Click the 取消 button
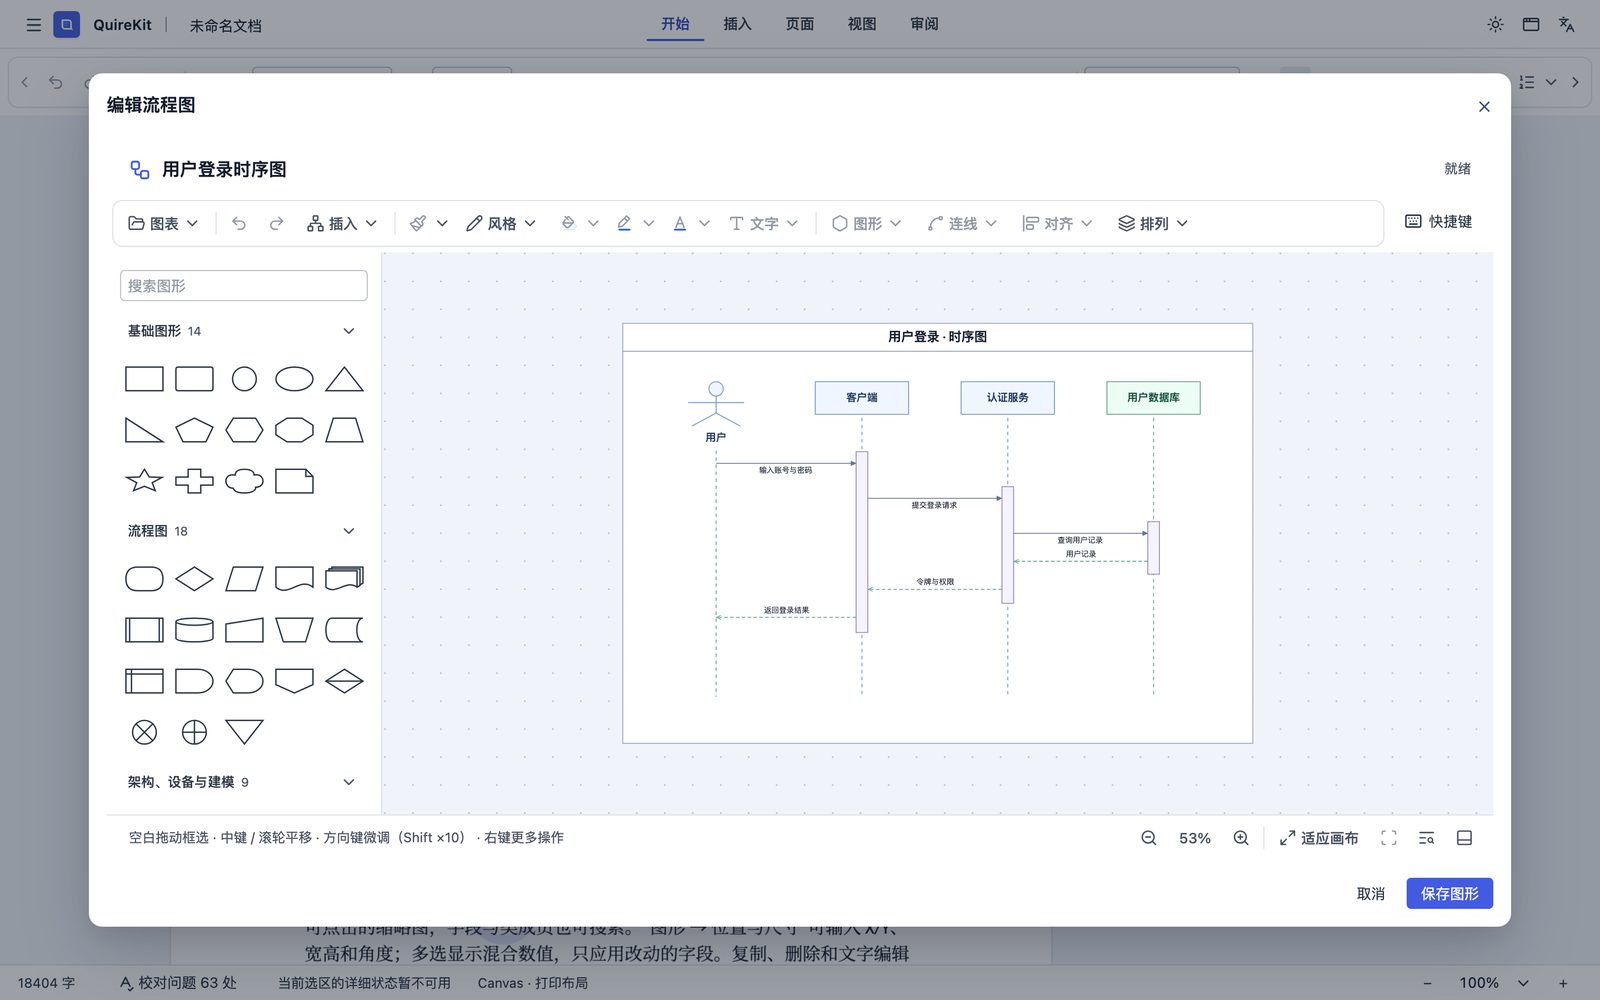Screen dimensions: 1600x1000 click(1371, 893)
